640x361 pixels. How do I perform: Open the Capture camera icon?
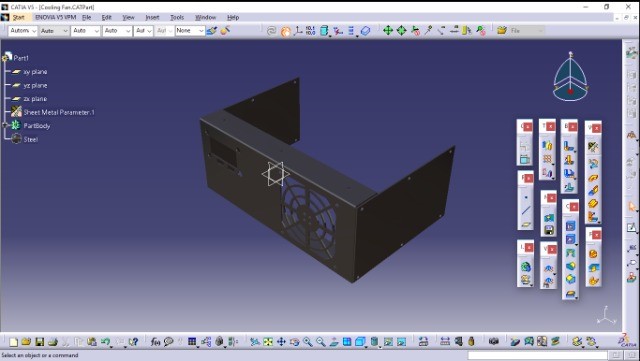point(493,341)
